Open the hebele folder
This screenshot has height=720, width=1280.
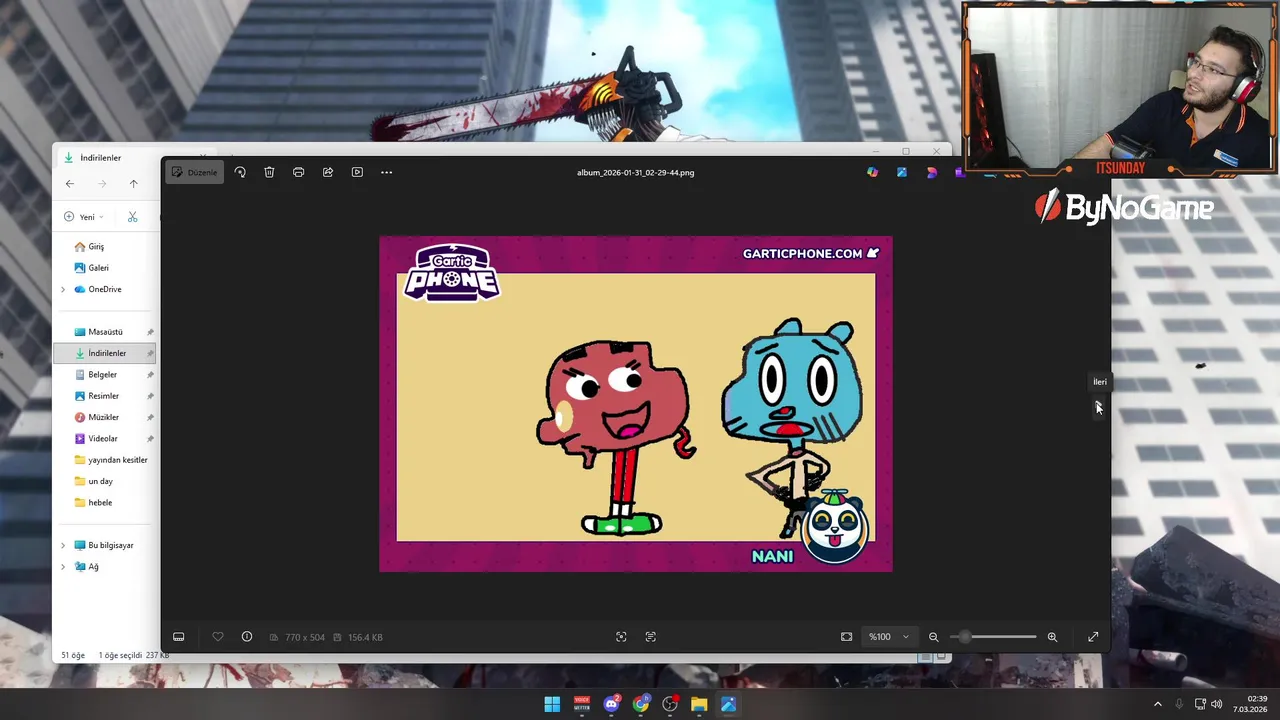pos(100,503)
